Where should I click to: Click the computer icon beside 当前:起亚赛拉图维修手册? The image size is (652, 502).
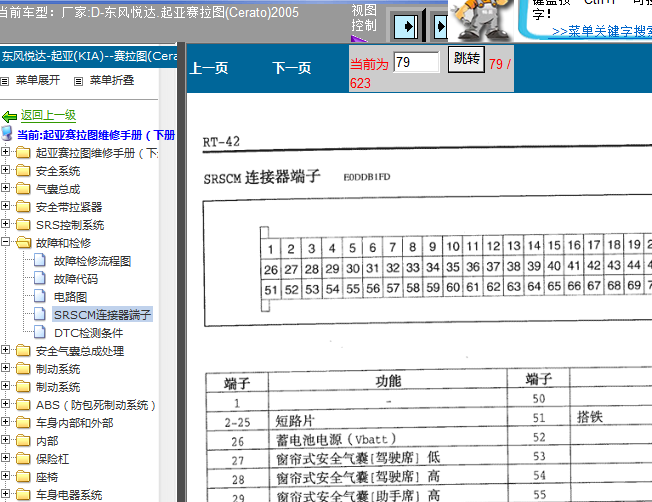tap(7, 133)
